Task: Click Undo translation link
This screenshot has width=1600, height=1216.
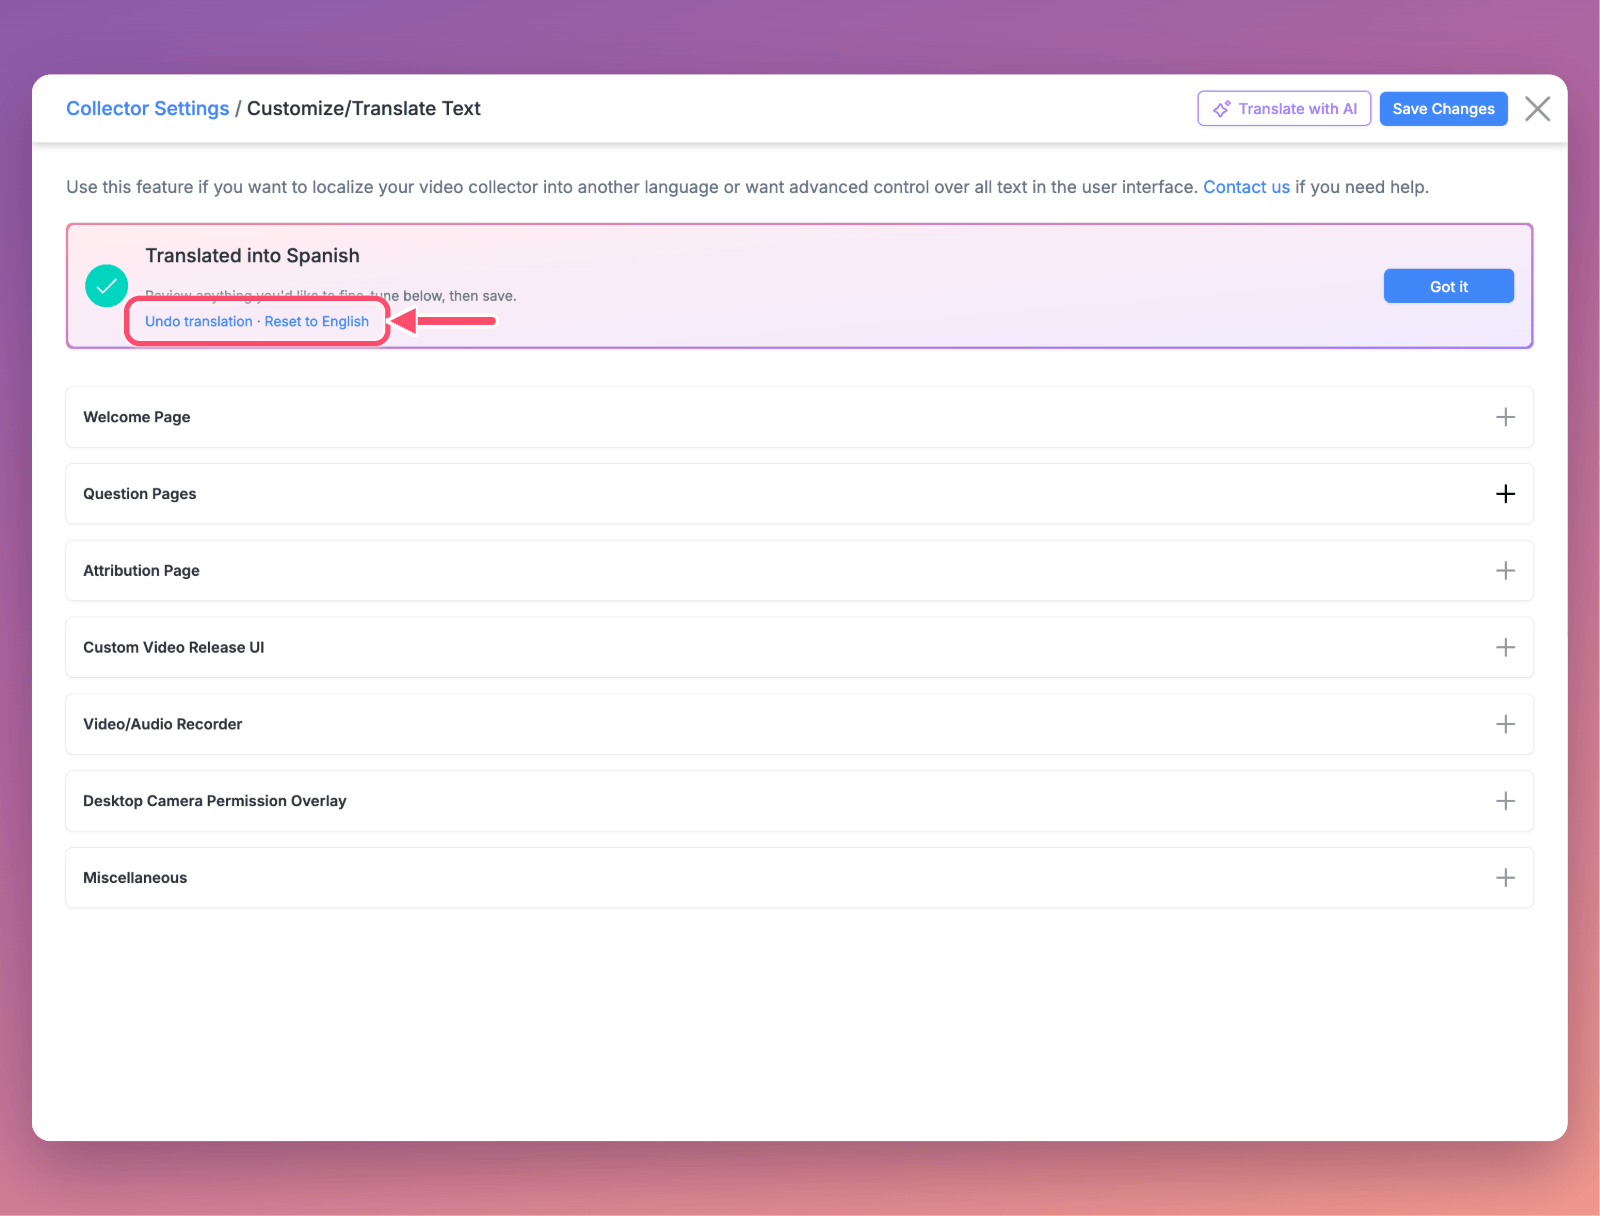Action: tap(199, 321)
